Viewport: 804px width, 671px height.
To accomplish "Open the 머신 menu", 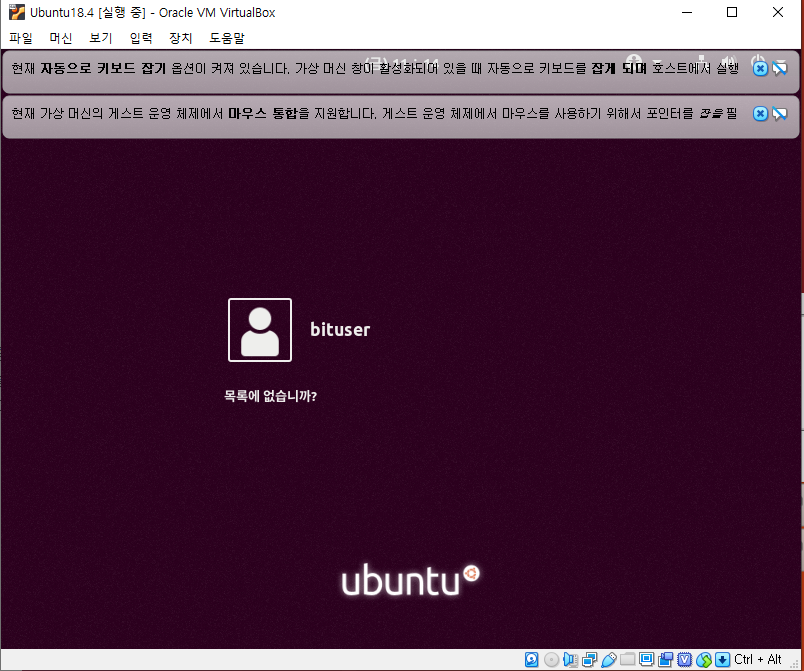I will pos(61,38).
